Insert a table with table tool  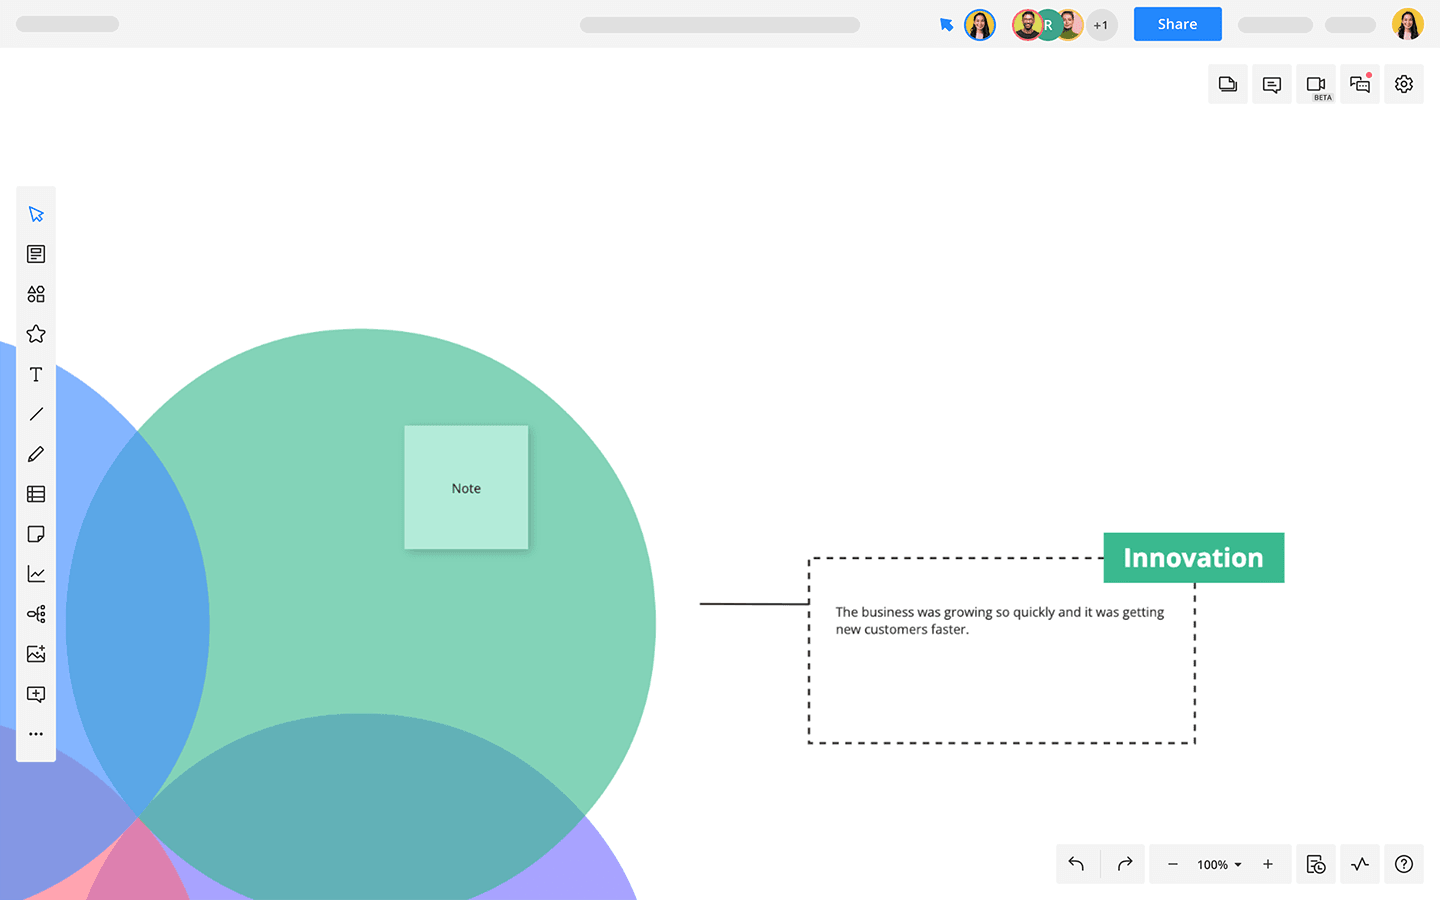(x=36, y=494)
